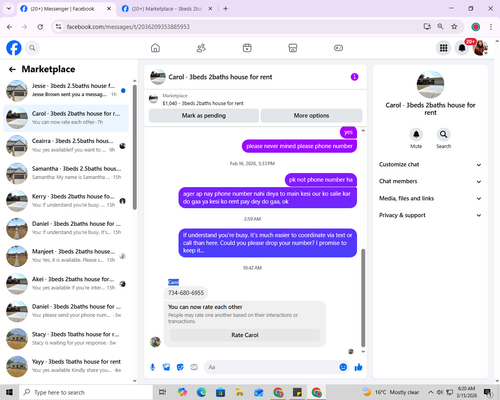View site information icon in address bar
The width and height of the screenshot is (500, 400).
pyautogui.click(x=58, y=27)
